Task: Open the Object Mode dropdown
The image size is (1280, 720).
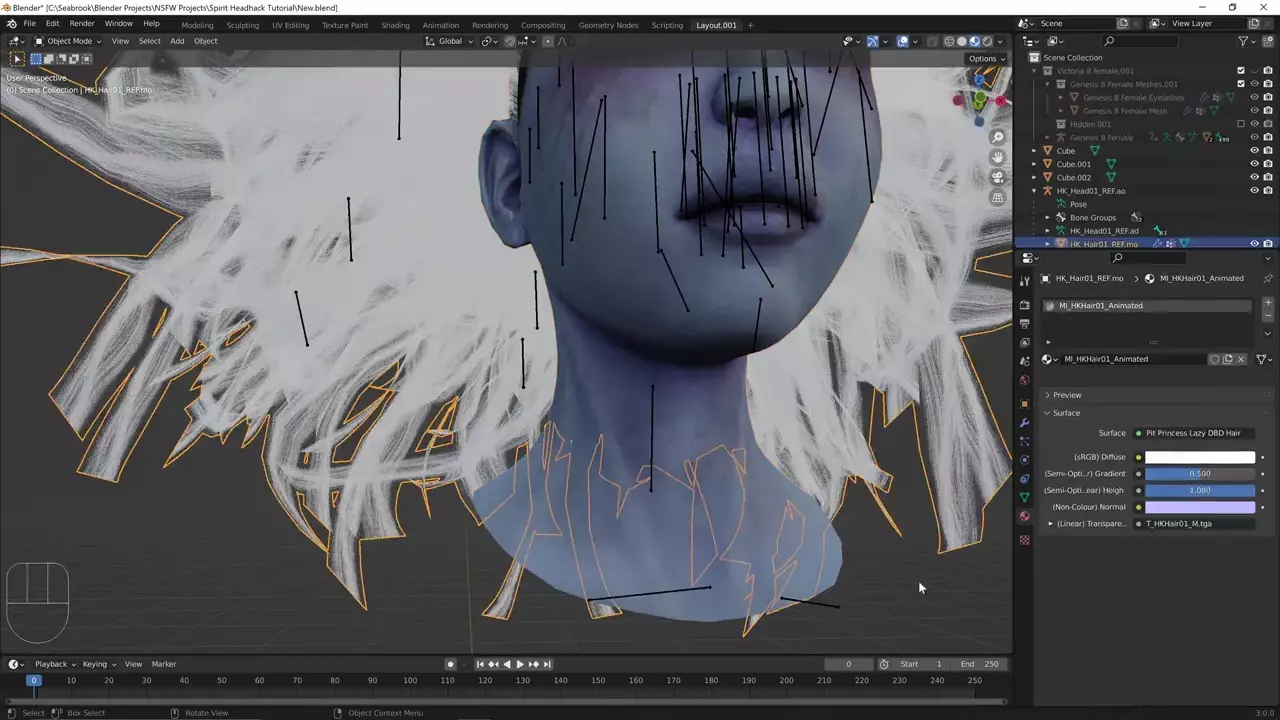Action: (68, 41)
